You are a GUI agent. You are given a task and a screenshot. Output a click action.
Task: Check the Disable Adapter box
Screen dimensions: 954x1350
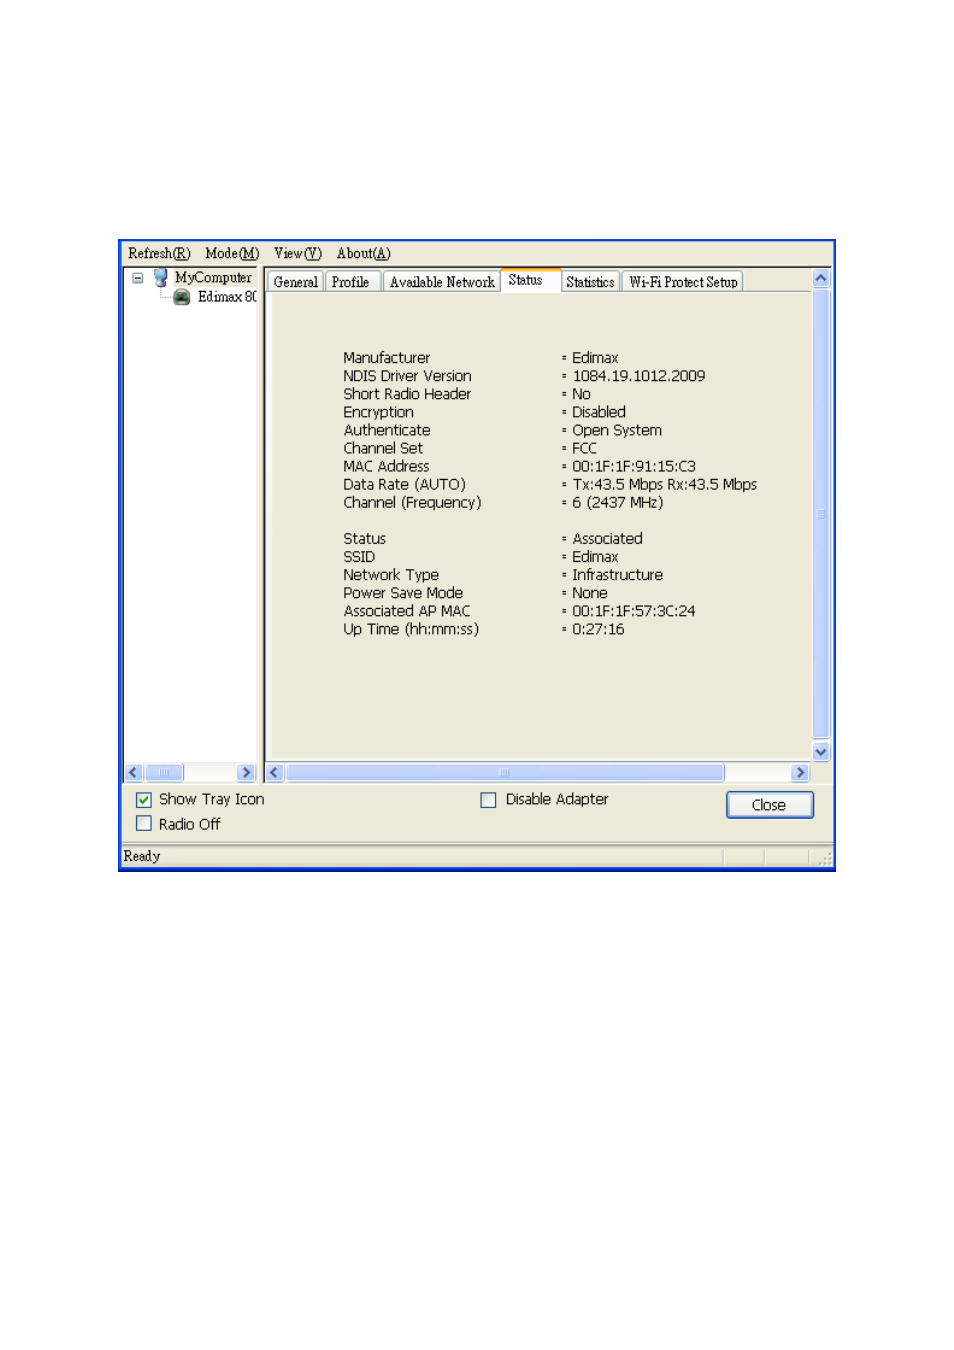(488, 800)
